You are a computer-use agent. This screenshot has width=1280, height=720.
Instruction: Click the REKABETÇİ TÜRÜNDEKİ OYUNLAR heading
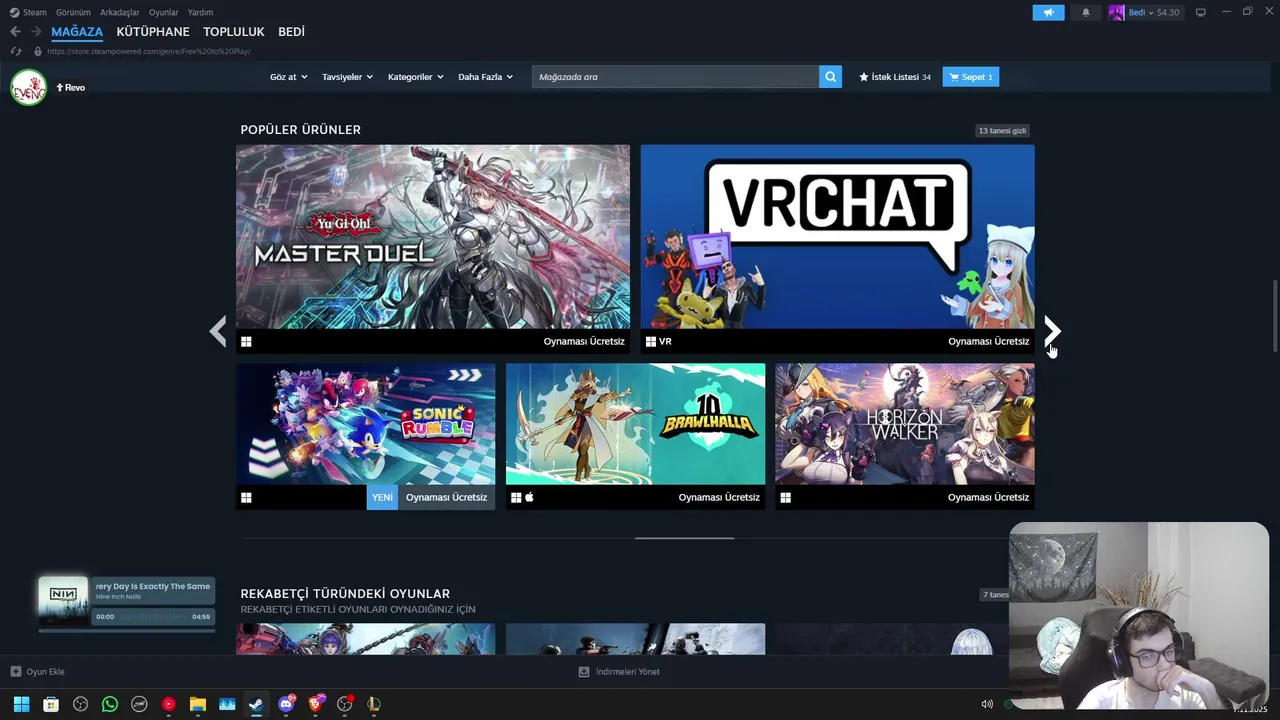coord(345,594)
